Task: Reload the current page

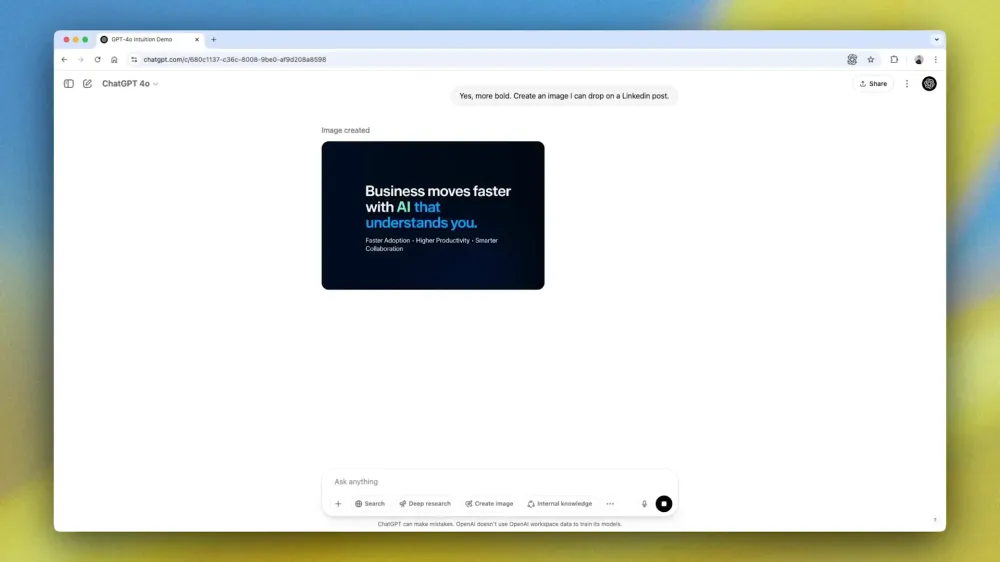Action: point(98,59)
